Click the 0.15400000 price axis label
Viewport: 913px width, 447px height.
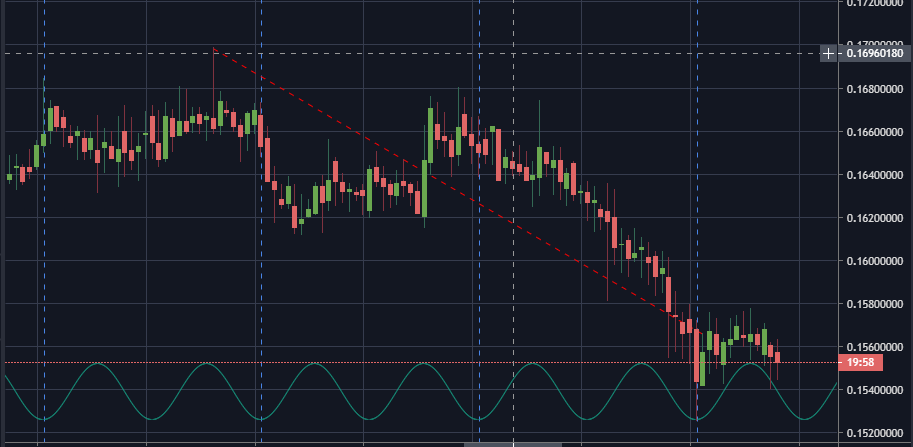(x=875, y=390)
